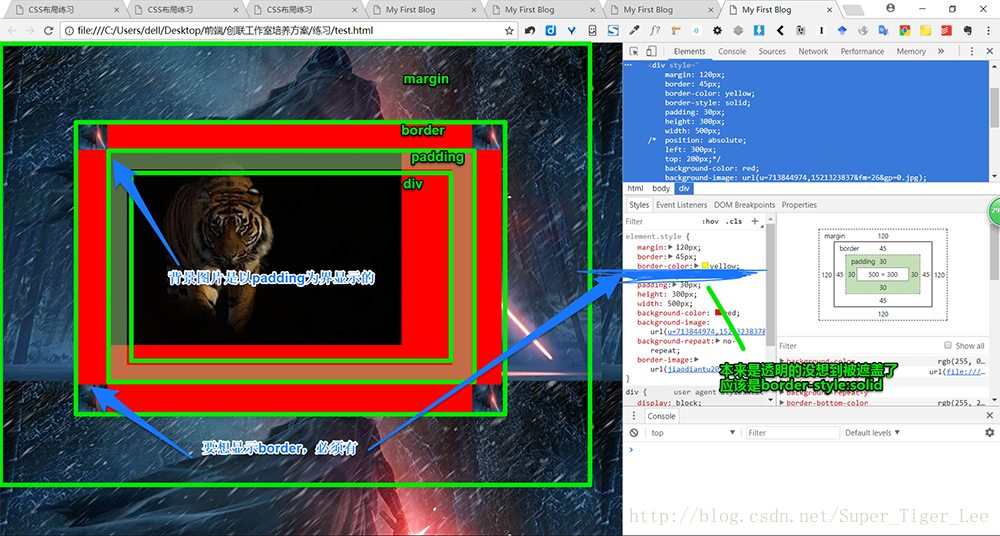Expand the border-bottom-color computed property
1000x536 pixels.
(783, 403)
